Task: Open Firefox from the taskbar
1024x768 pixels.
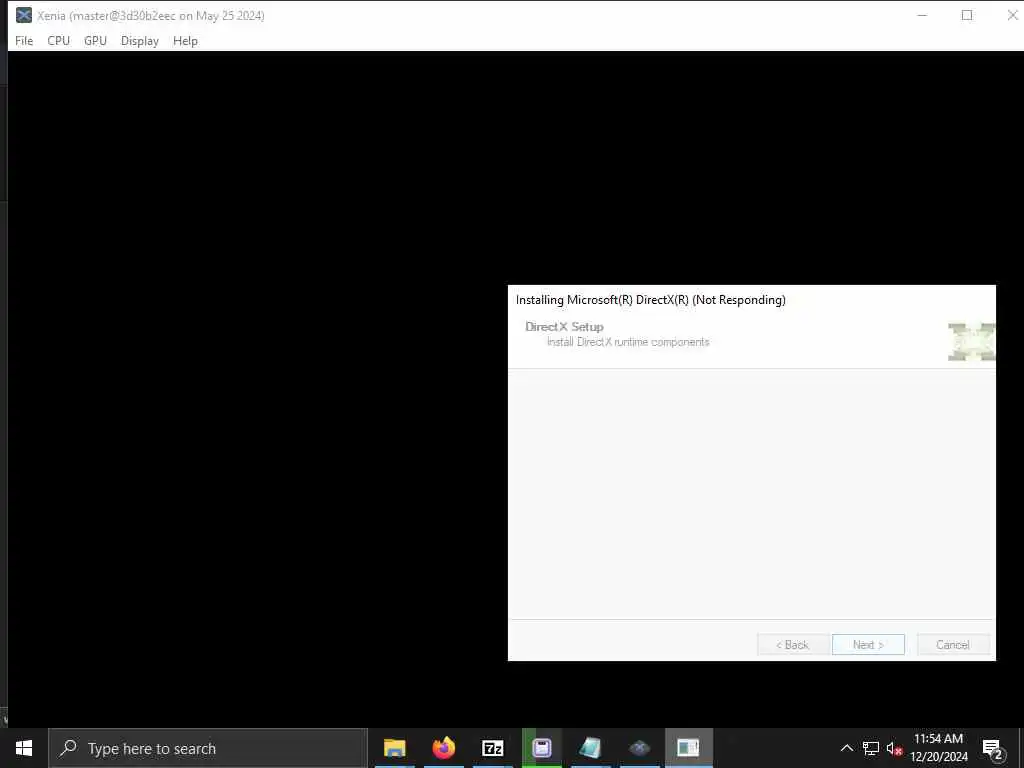Action: coord(444,748)
